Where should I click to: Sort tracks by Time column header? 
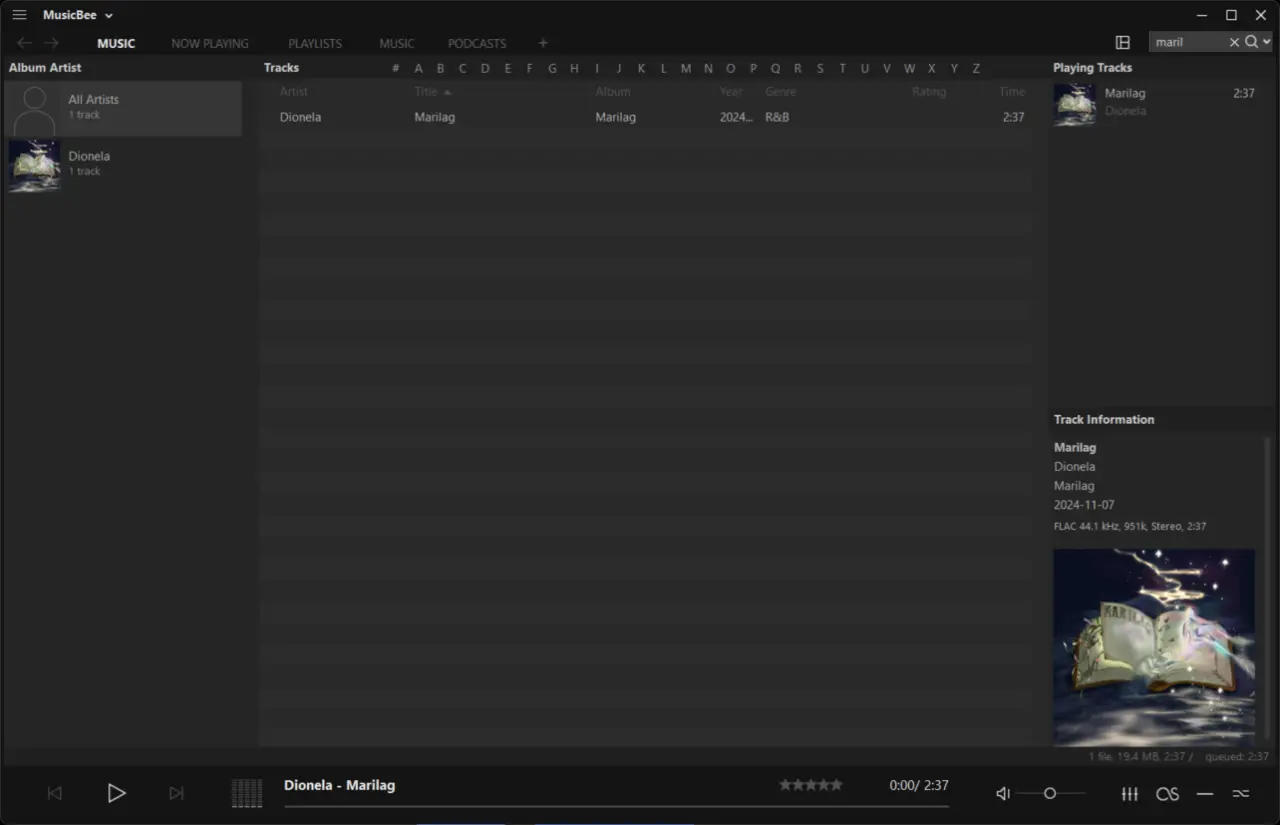coord(1012,92)
